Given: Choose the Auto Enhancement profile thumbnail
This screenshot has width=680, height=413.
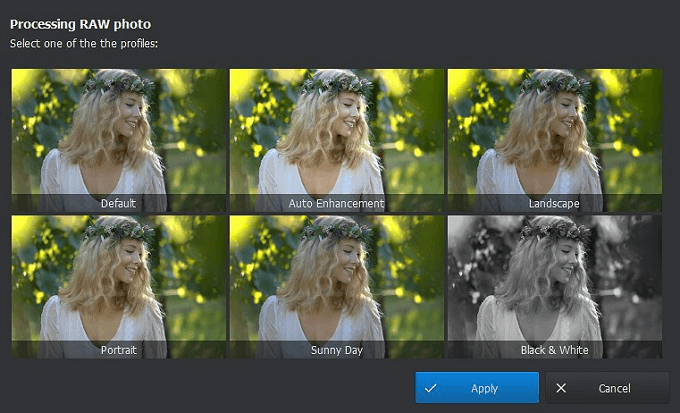Looking at the screenshot, I should click(337, 140).
